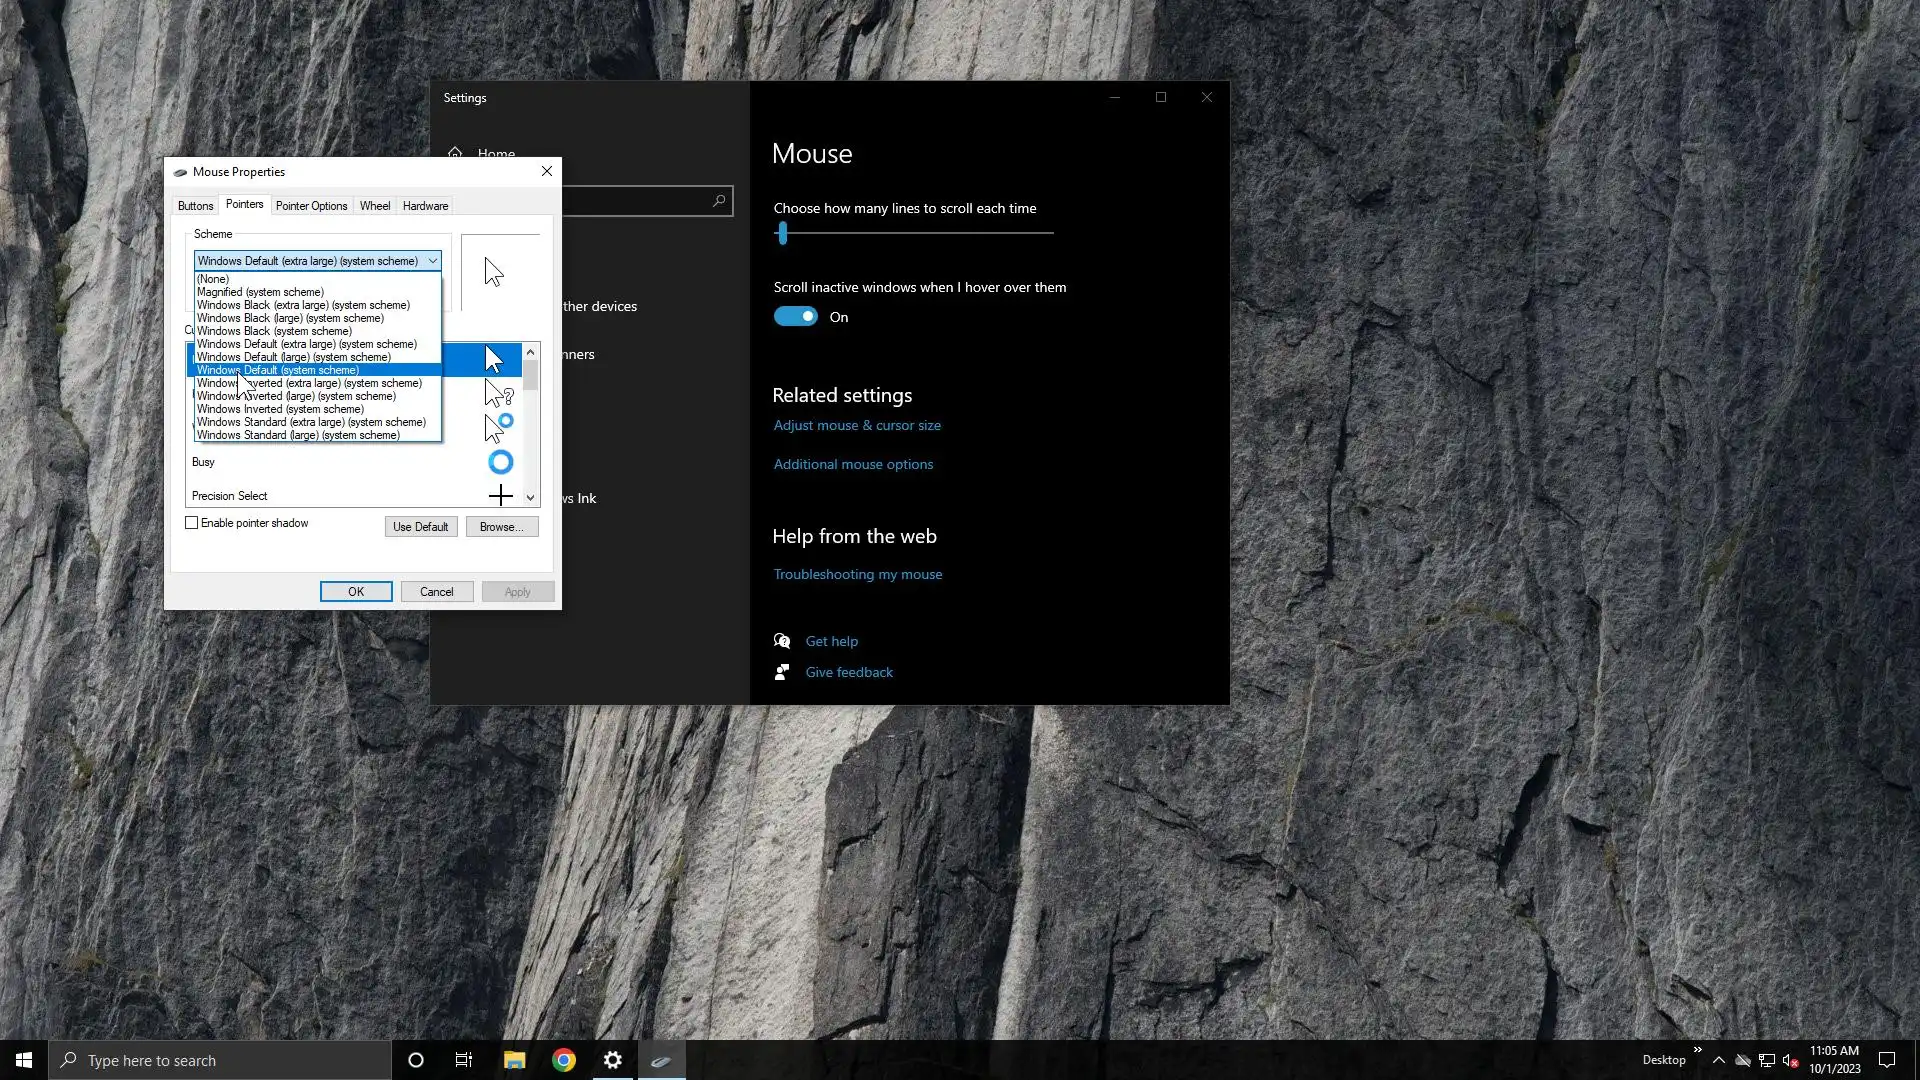Open Adjust mouse & cursor size link
1920x1080 pixels.
(856, 425)
